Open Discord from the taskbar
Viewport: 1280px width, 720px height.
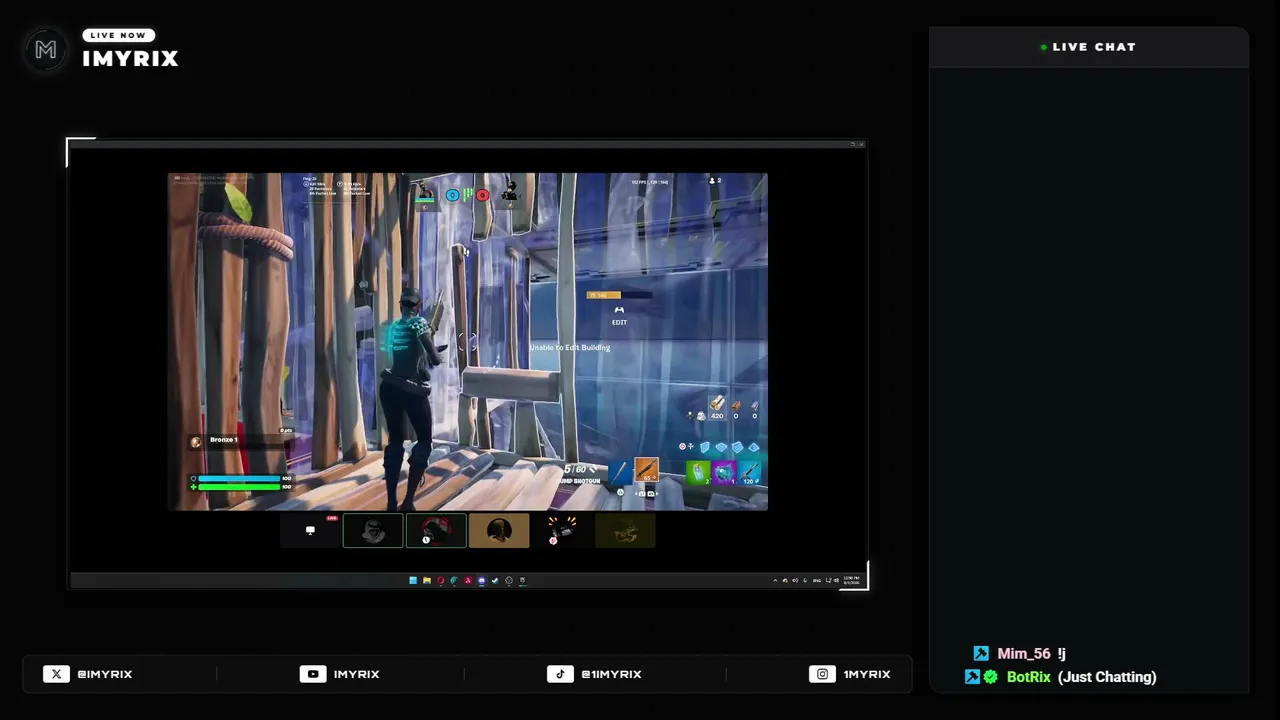[481, 580]
